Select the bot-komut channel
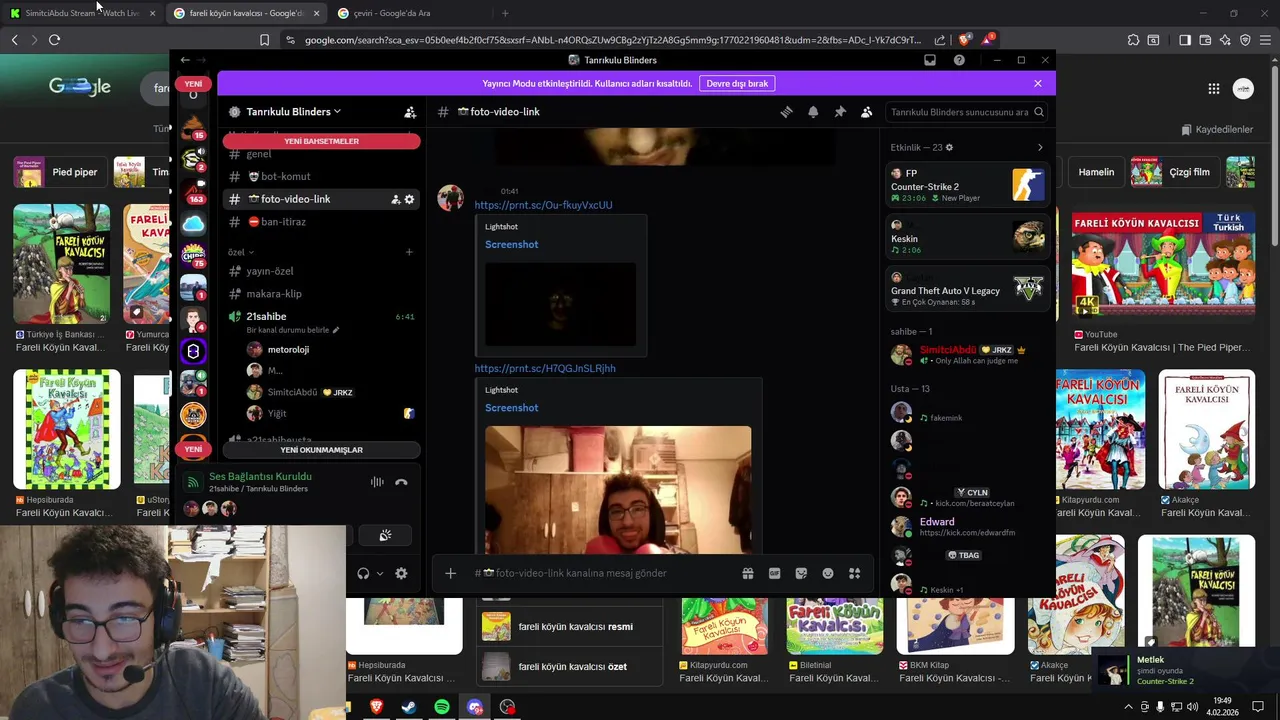Screen dimensions: 1280x720 click(320, 176)
